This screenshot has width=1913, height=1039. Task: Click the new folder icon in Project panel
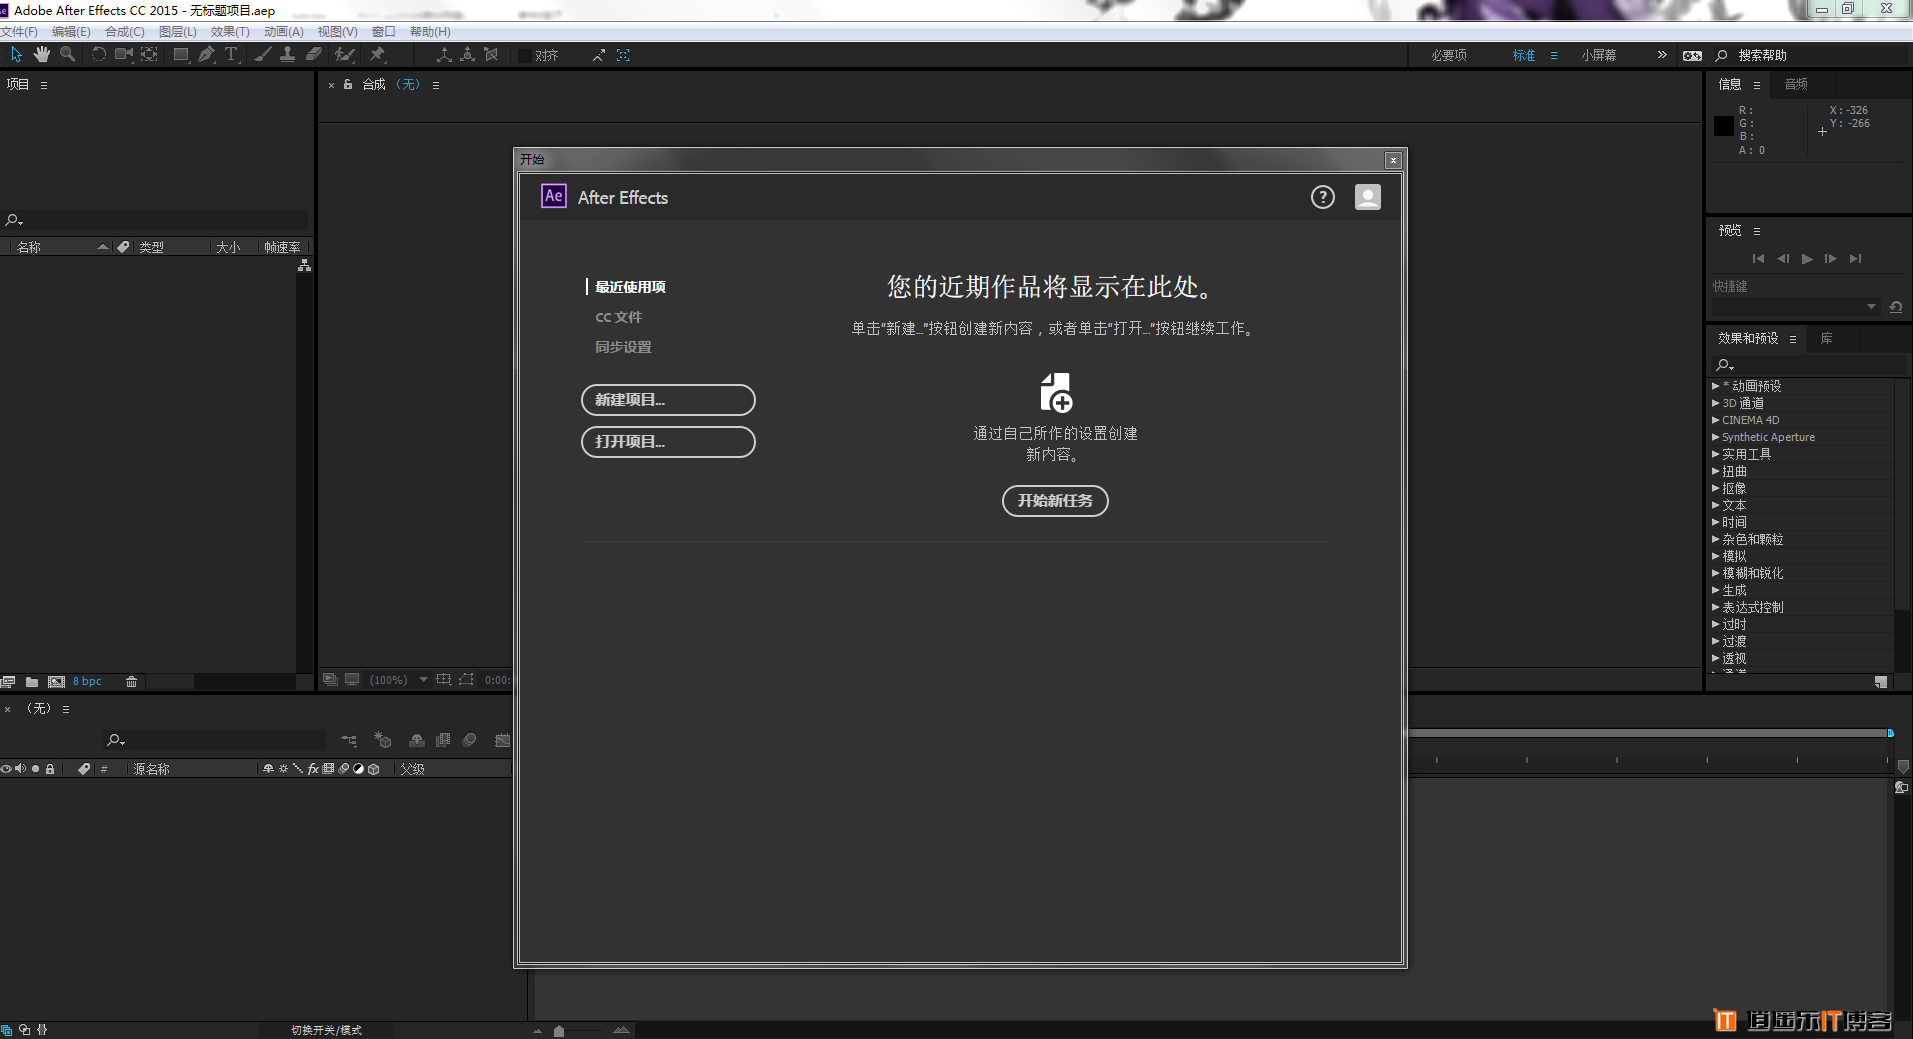(32, 682)
